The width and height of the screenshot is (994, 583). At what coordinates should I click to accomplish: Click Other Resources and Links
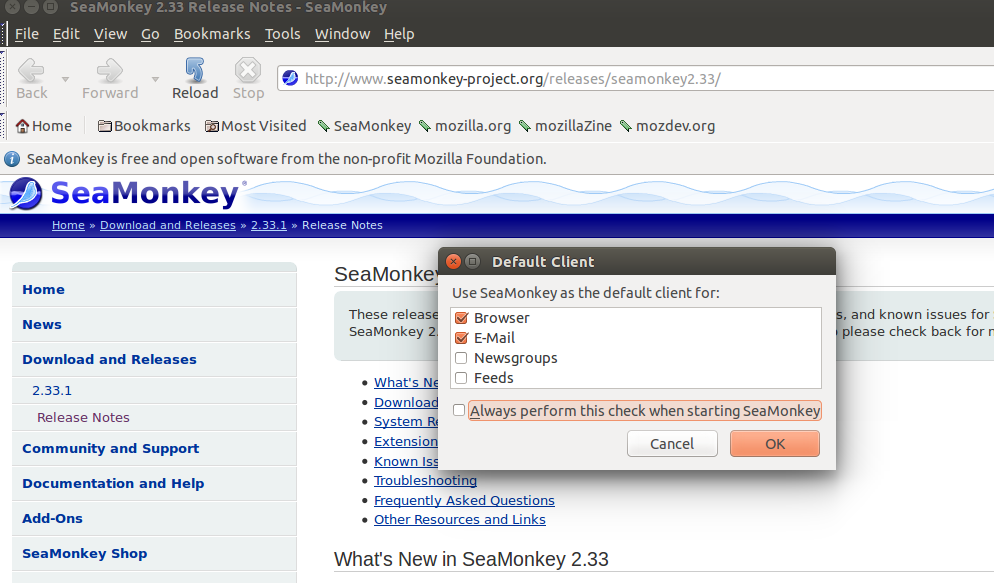point(460,520)
